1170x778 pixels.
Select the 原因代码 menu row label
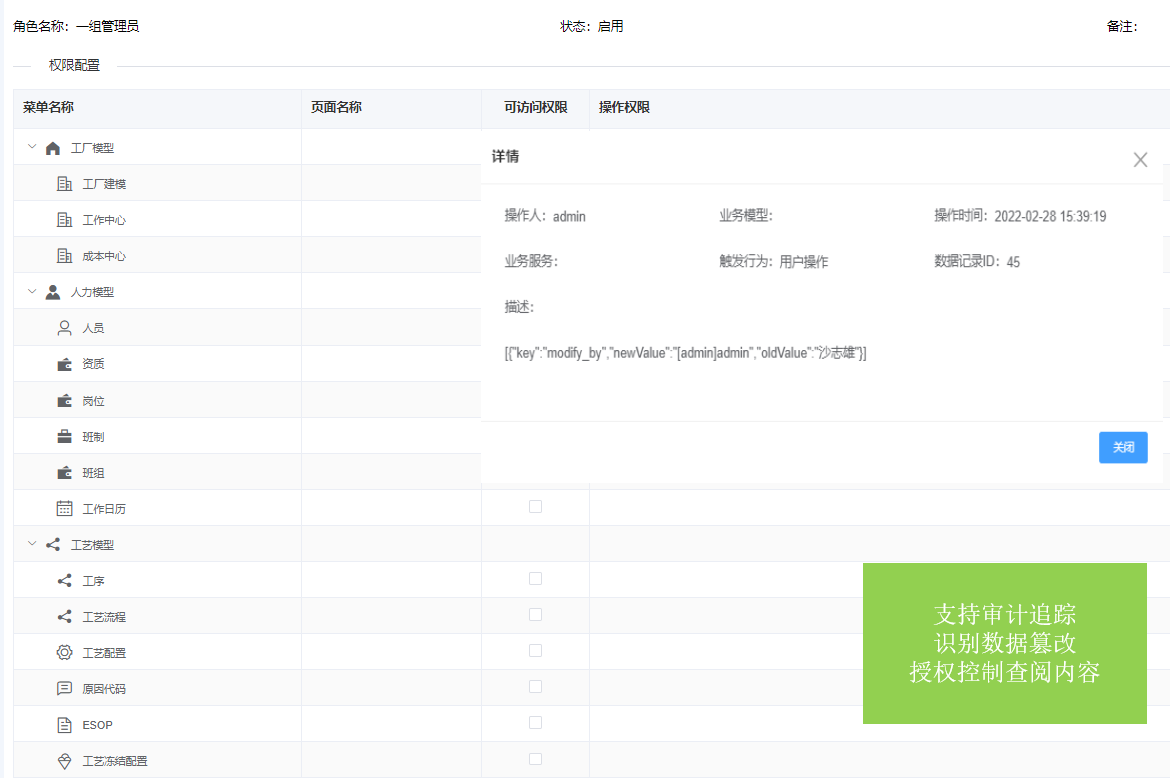point(104,689)
